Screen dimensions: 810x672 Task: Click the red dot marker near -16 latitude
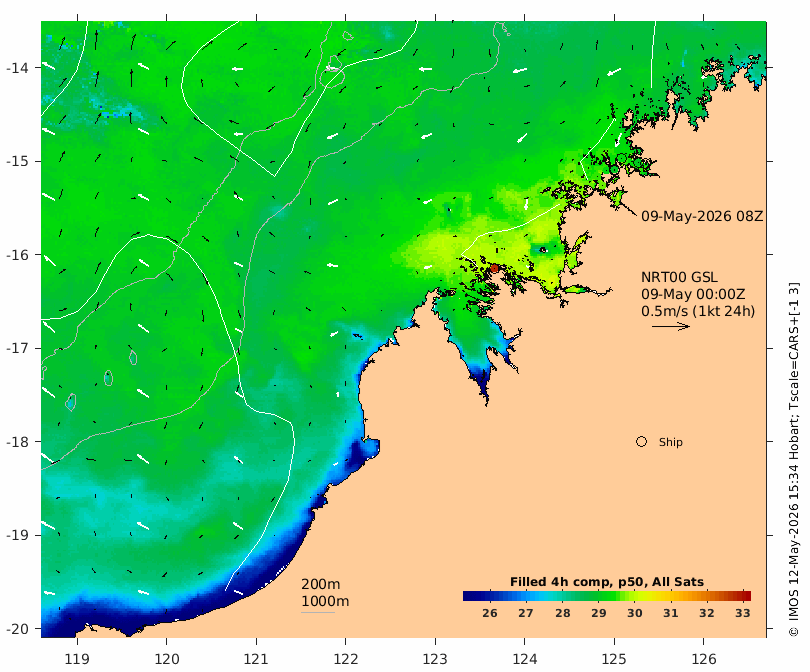[494, 268]
